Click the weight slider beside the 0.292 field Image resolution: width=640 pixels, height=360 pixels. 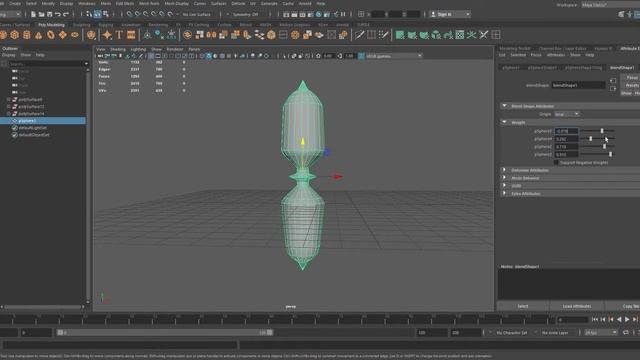point(598,139)
